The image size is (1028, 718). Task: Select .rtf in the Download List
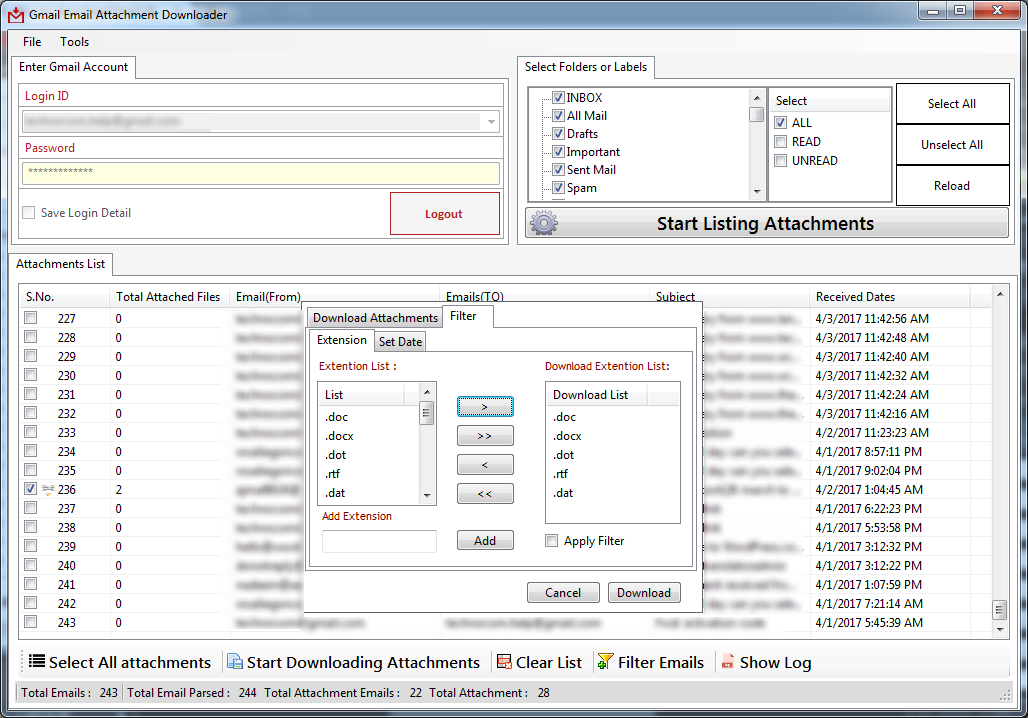click(x=561, y=473)
